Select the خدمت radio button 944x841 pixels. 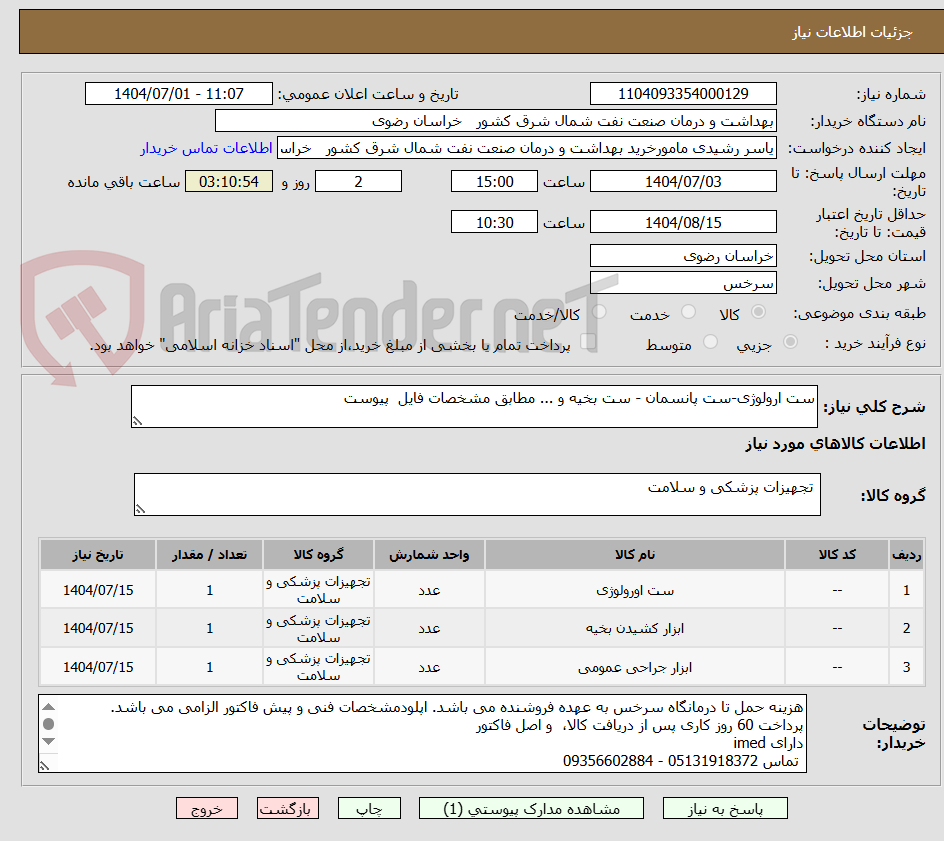tap(687, 310)
